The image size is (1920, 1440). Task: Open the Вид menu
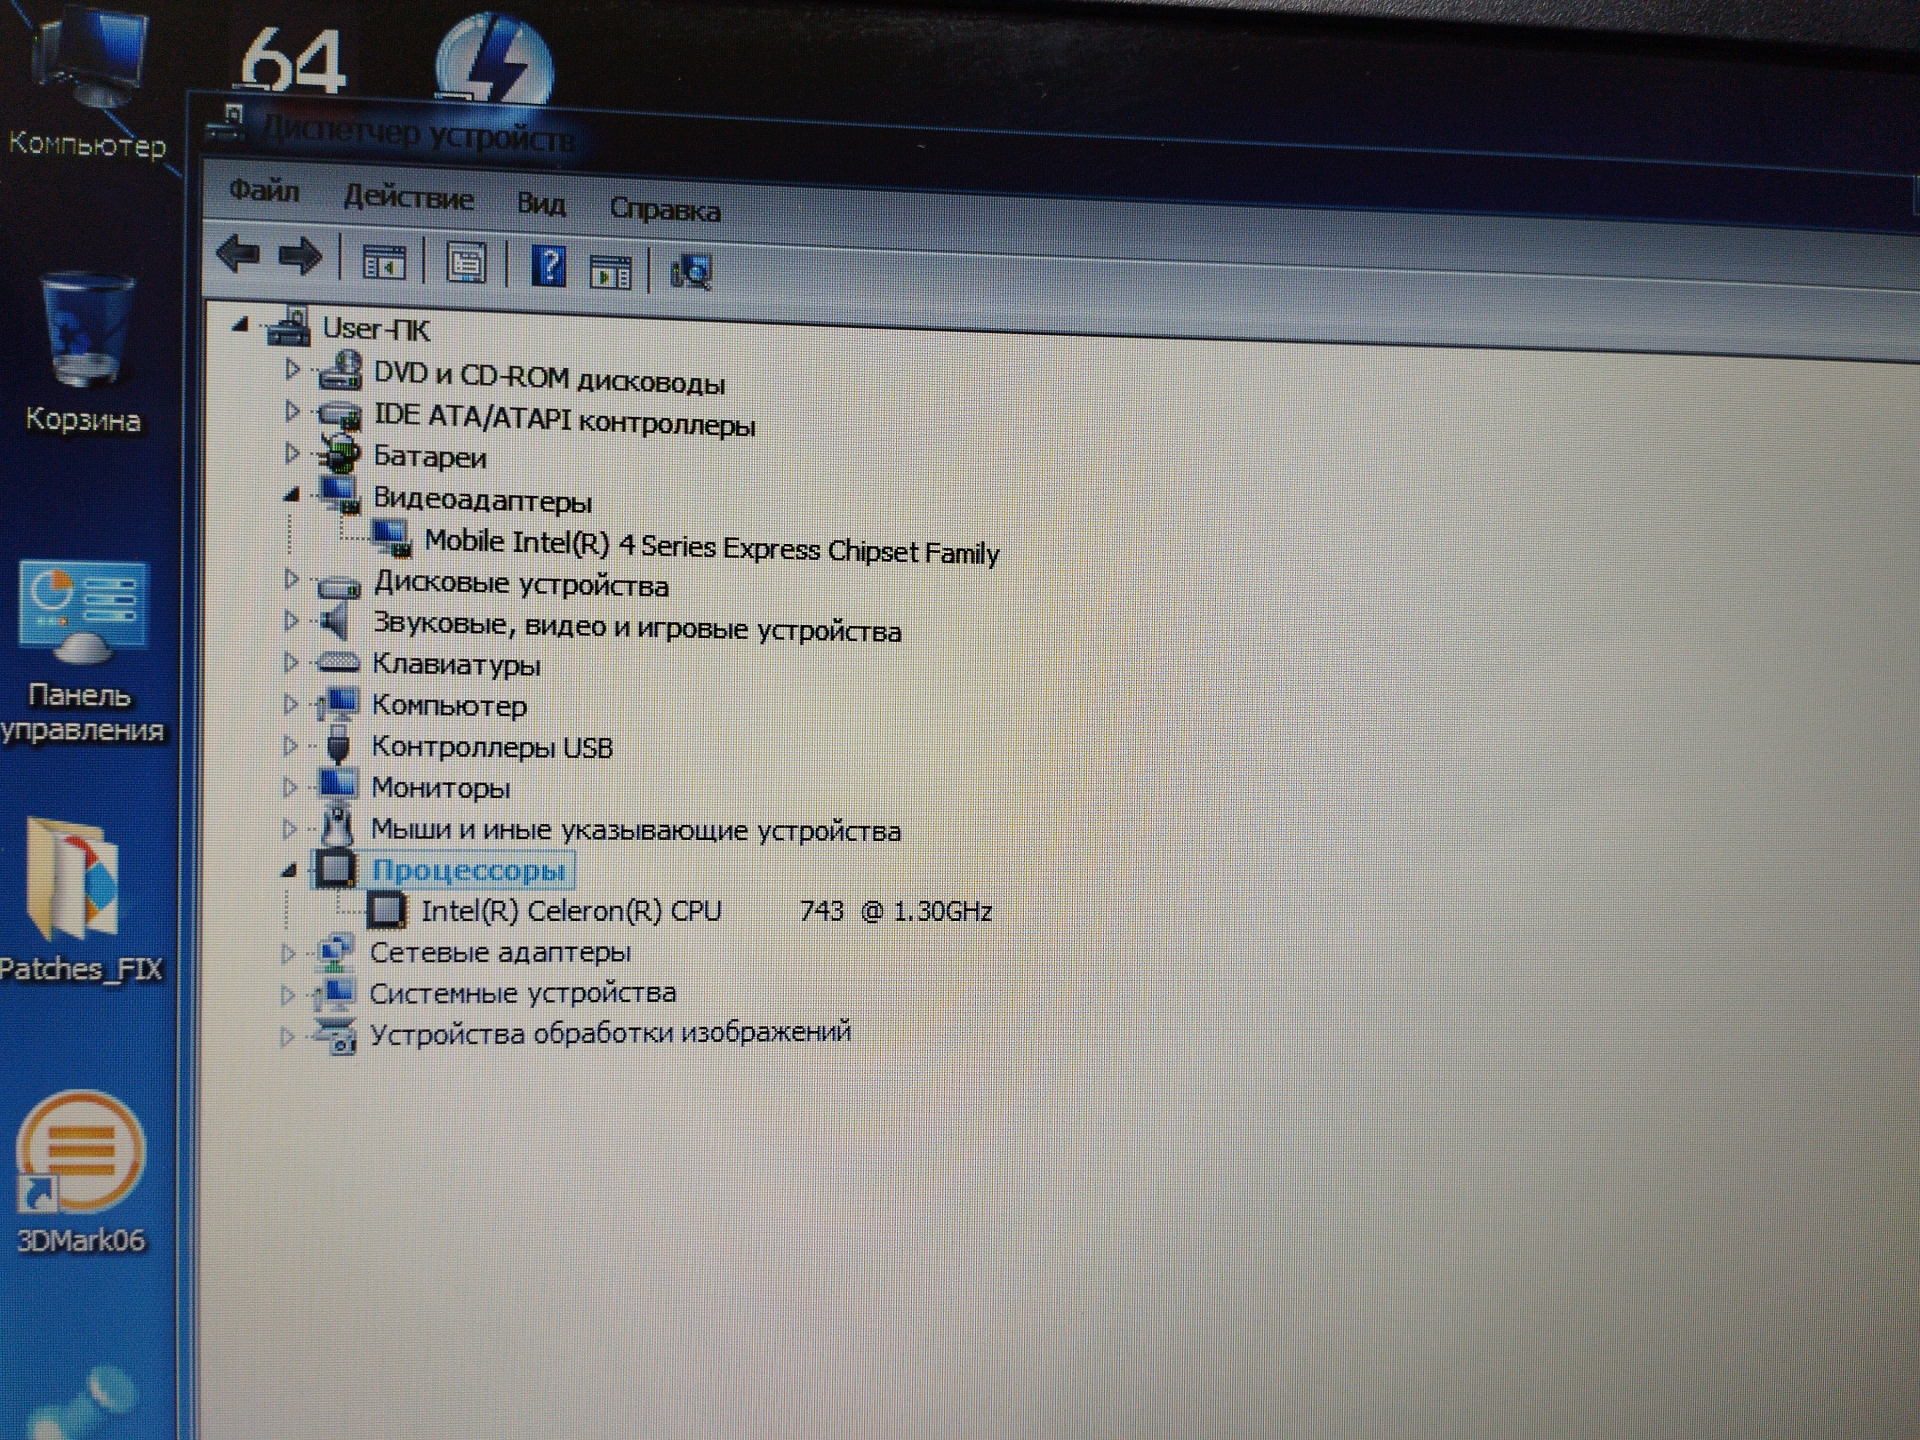click(x=541, y=203)
